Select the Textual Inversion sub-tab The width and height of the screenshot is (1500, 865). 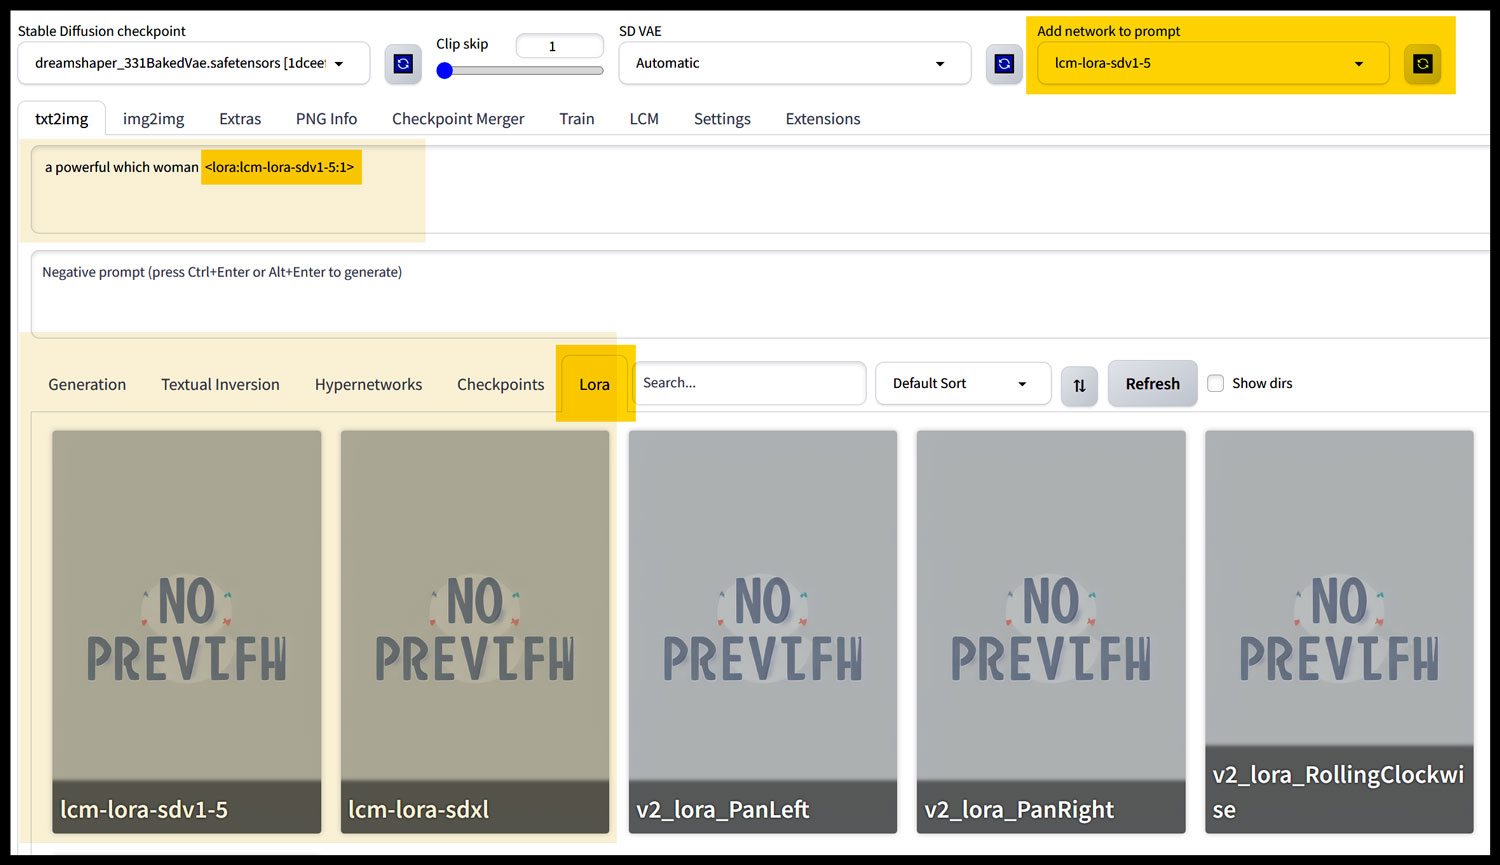point(220,385)
